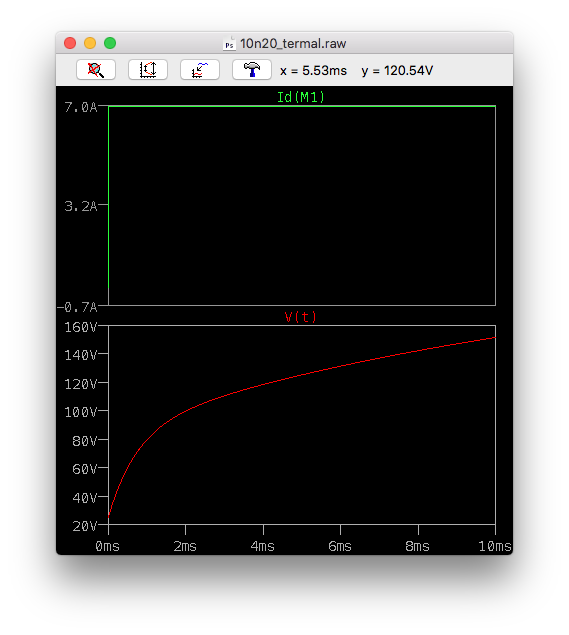
Task: Maximize window using green button
Action: (110, 43)
